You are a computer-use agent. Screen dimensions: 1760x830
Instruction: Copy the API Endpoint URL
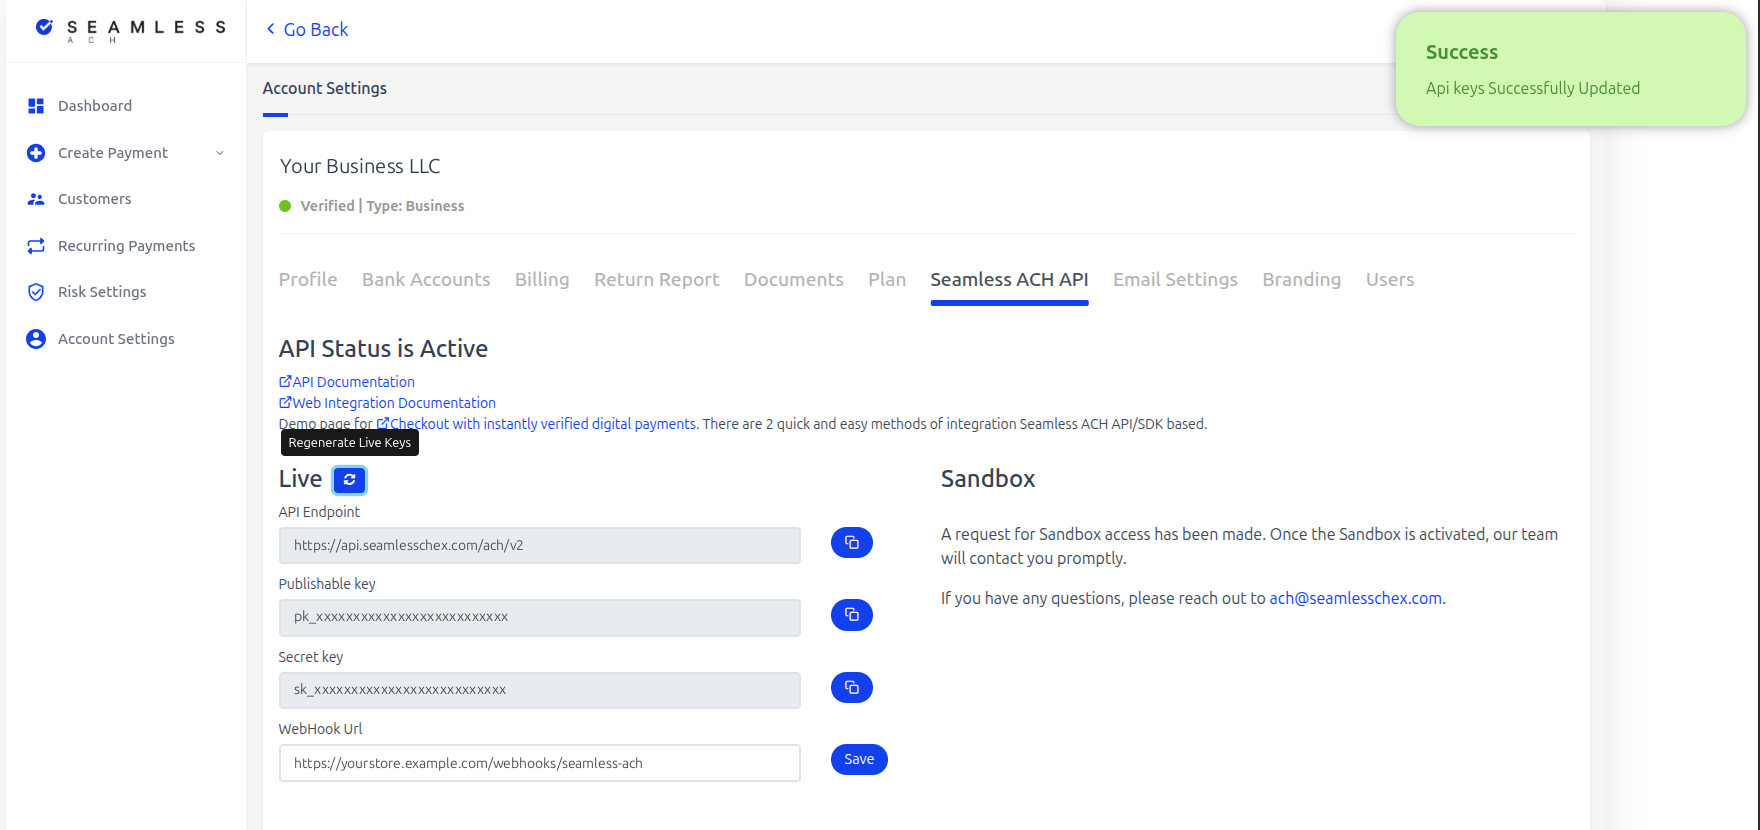pos(852,542)
